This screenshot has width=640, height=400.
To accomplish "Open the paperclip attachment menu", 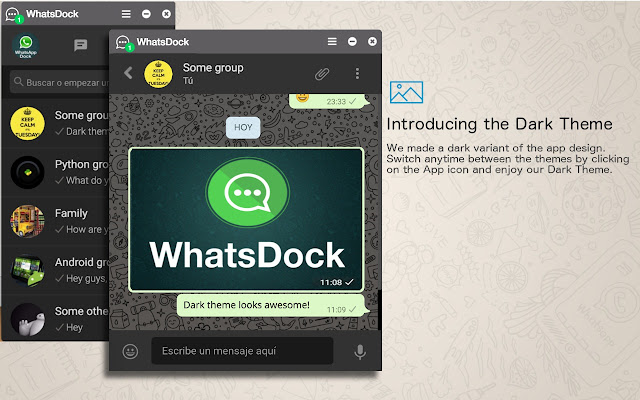I will [322, 74].
